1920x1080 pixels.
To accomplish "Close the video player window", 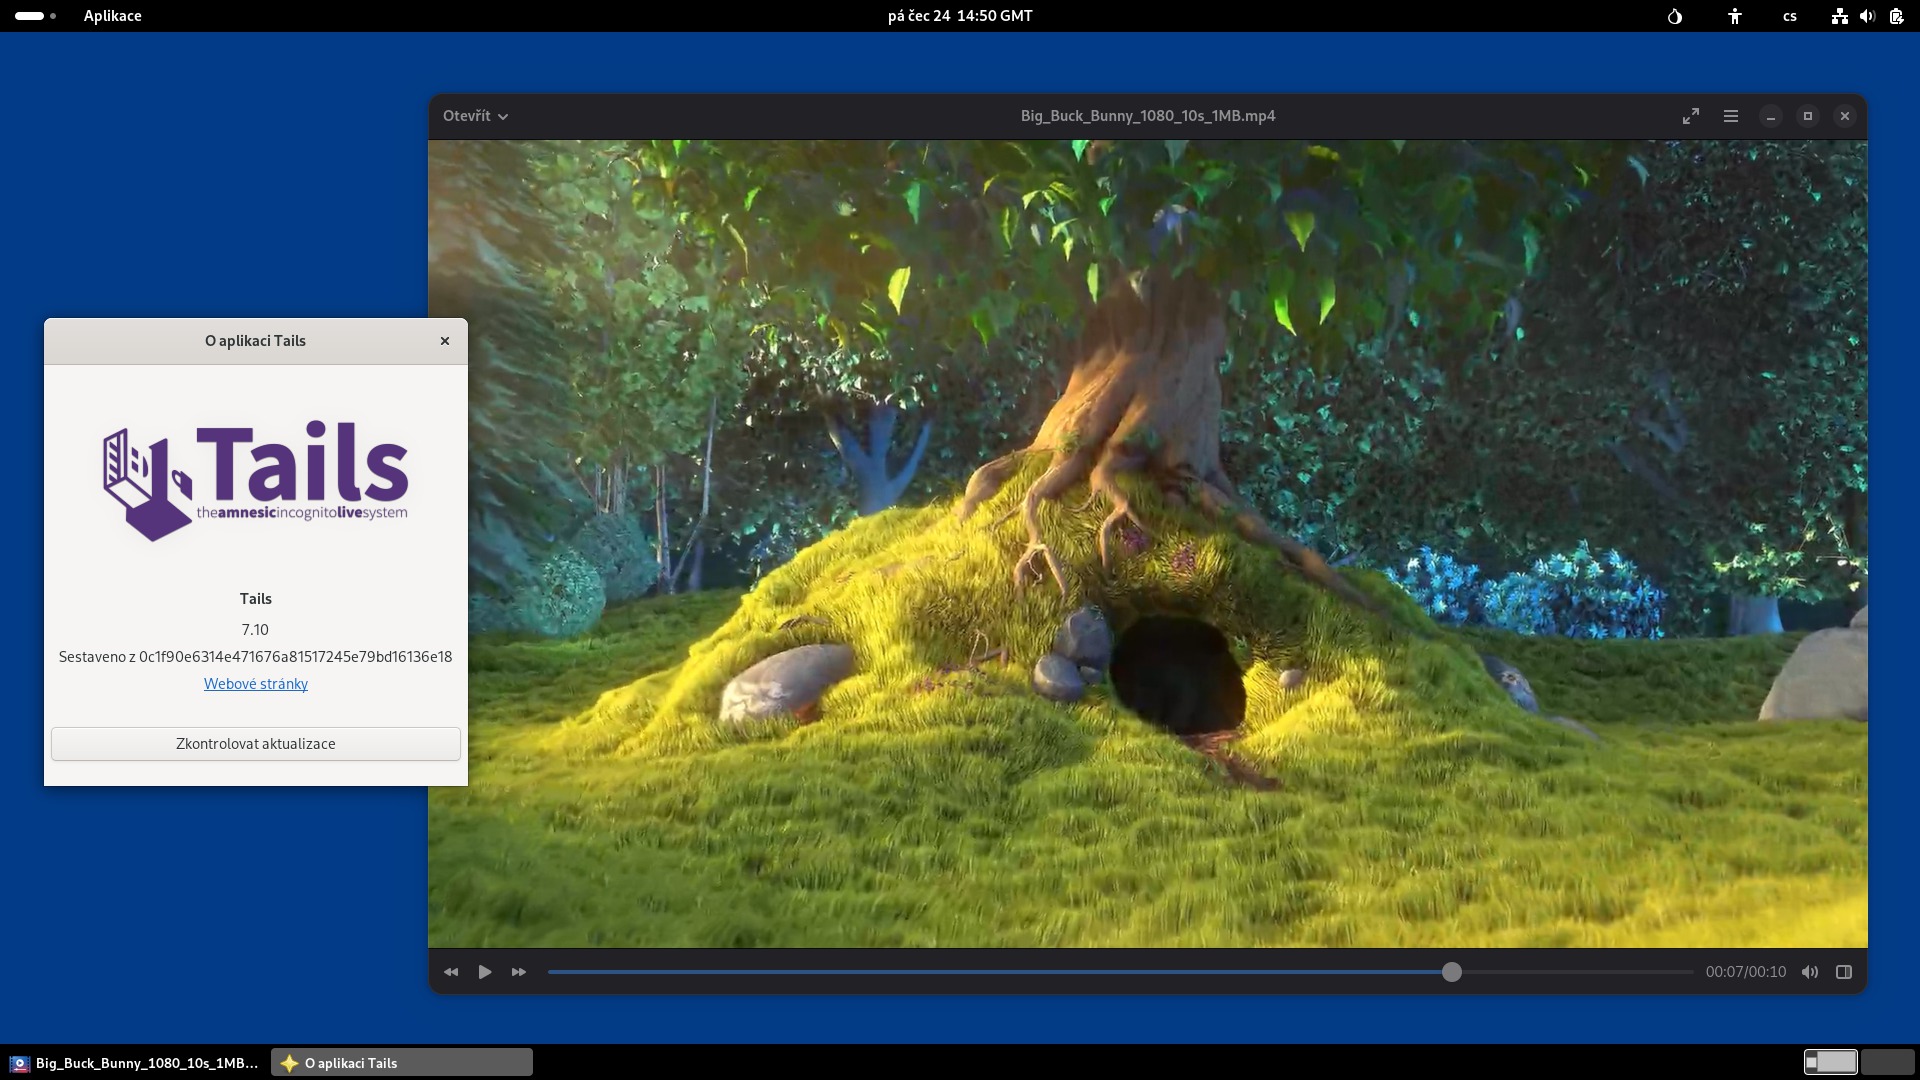I will point(1845,116).
